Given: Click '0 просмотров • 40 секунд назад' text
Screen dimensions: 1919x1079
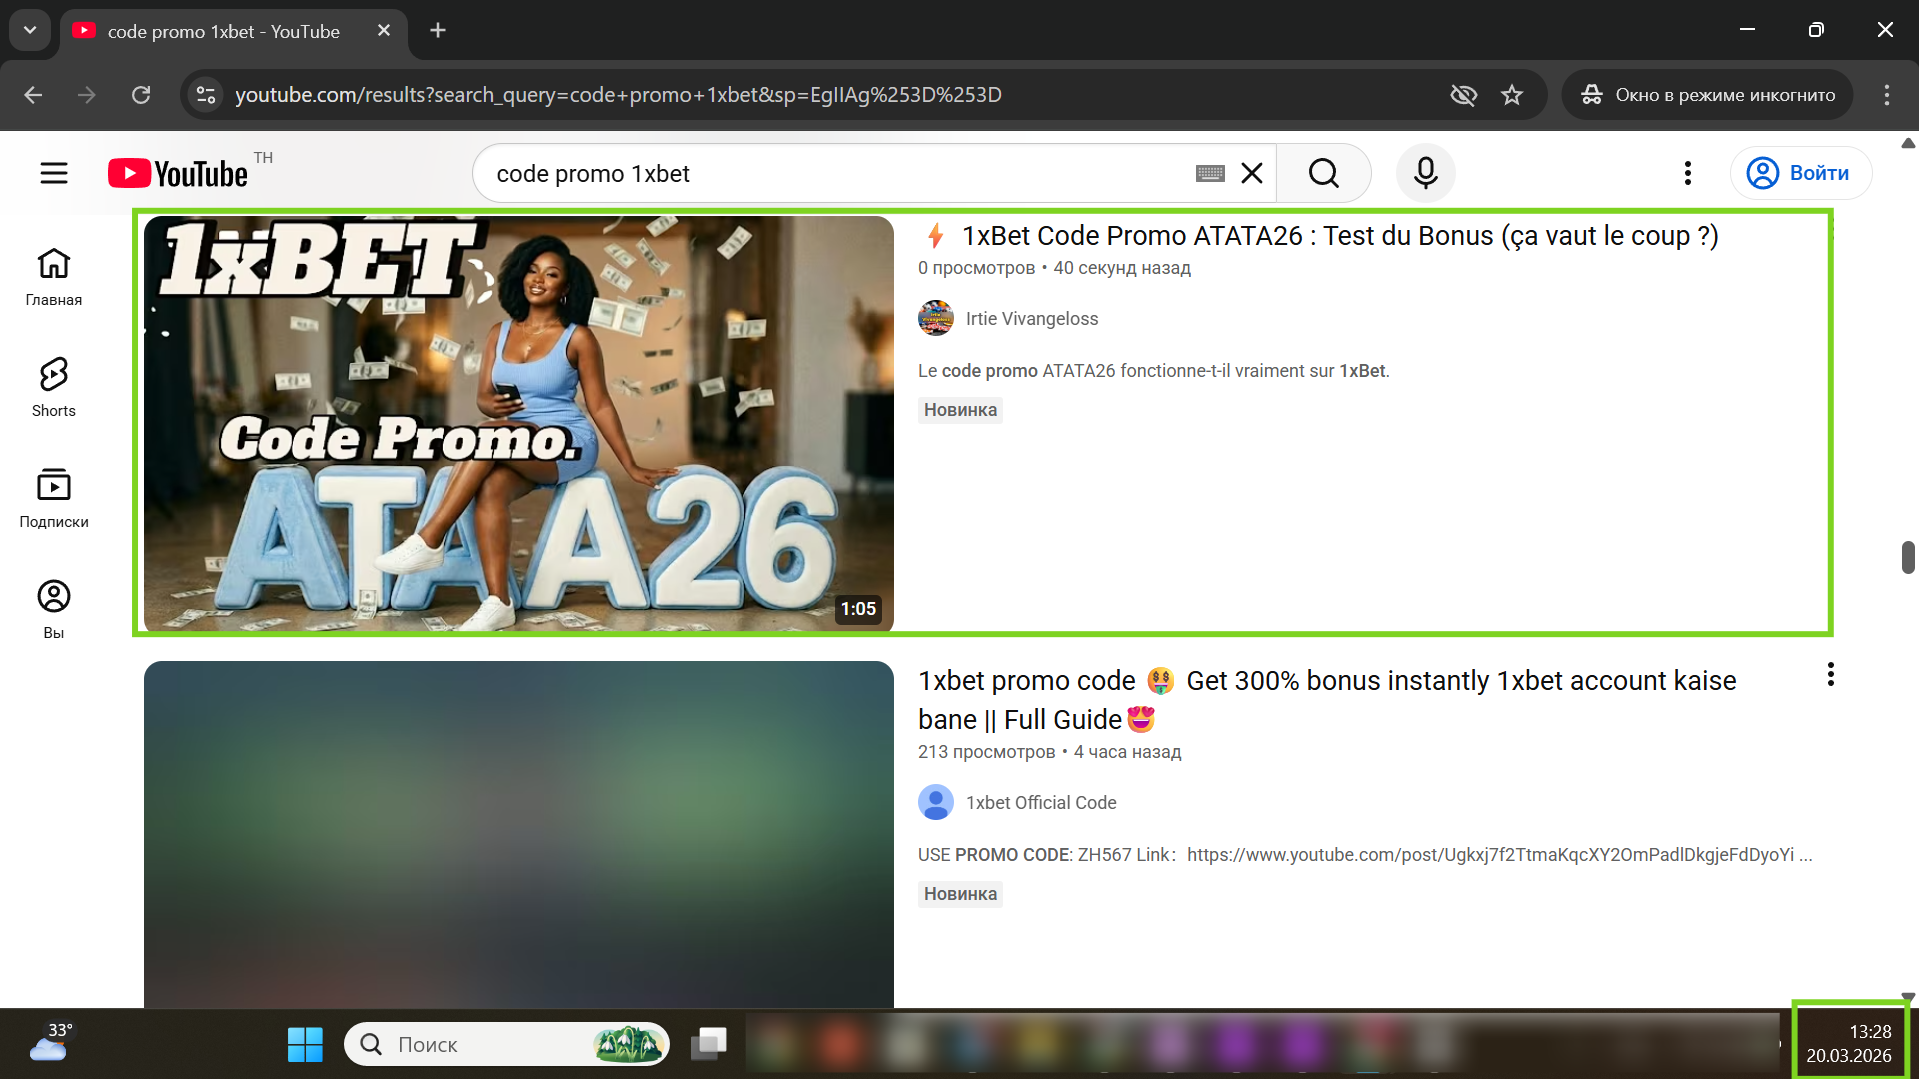Looking at the screenshot, I should (x=1054, y=268).
